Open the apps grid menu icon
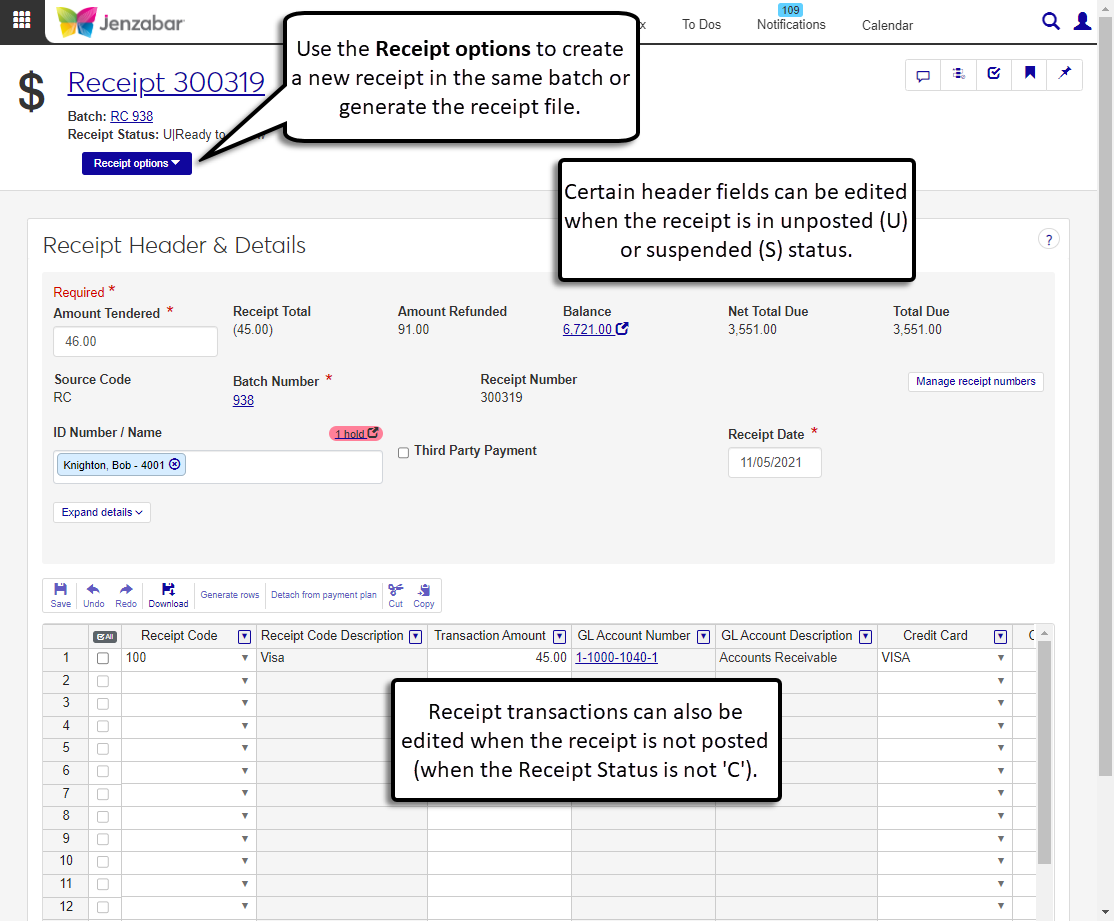Viewport: 1114px width, 921px height. 21,20
